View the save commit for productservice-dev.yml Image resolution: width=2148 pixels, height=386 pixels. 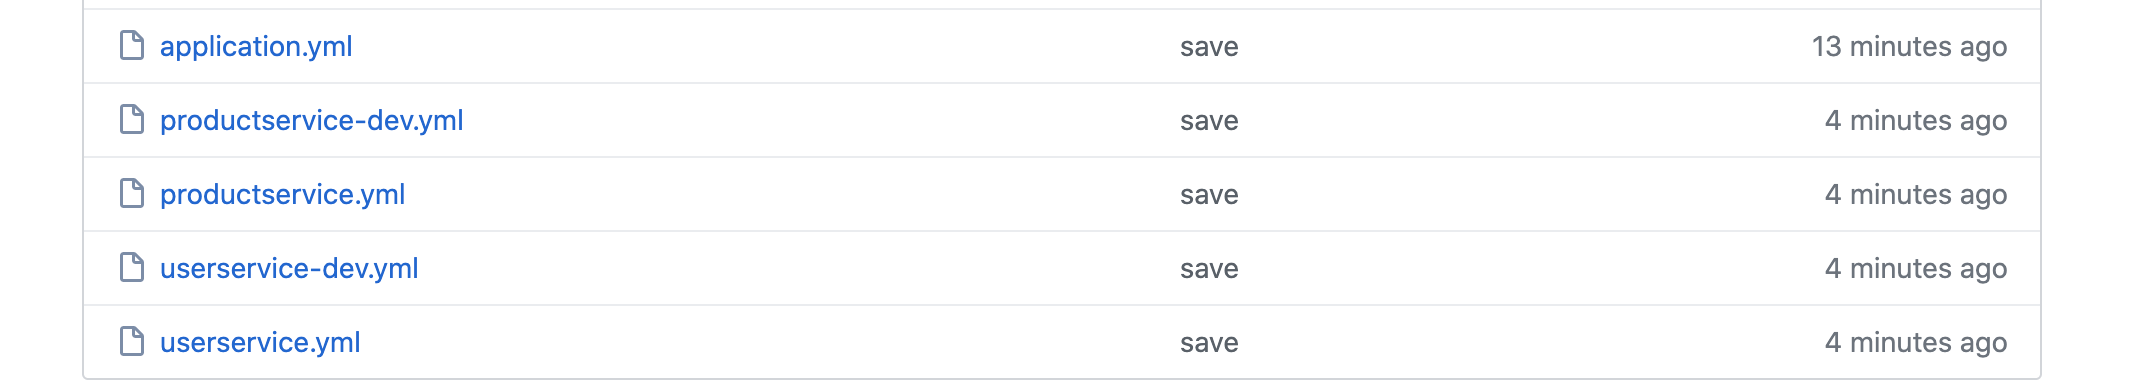tap(1209, 121)
